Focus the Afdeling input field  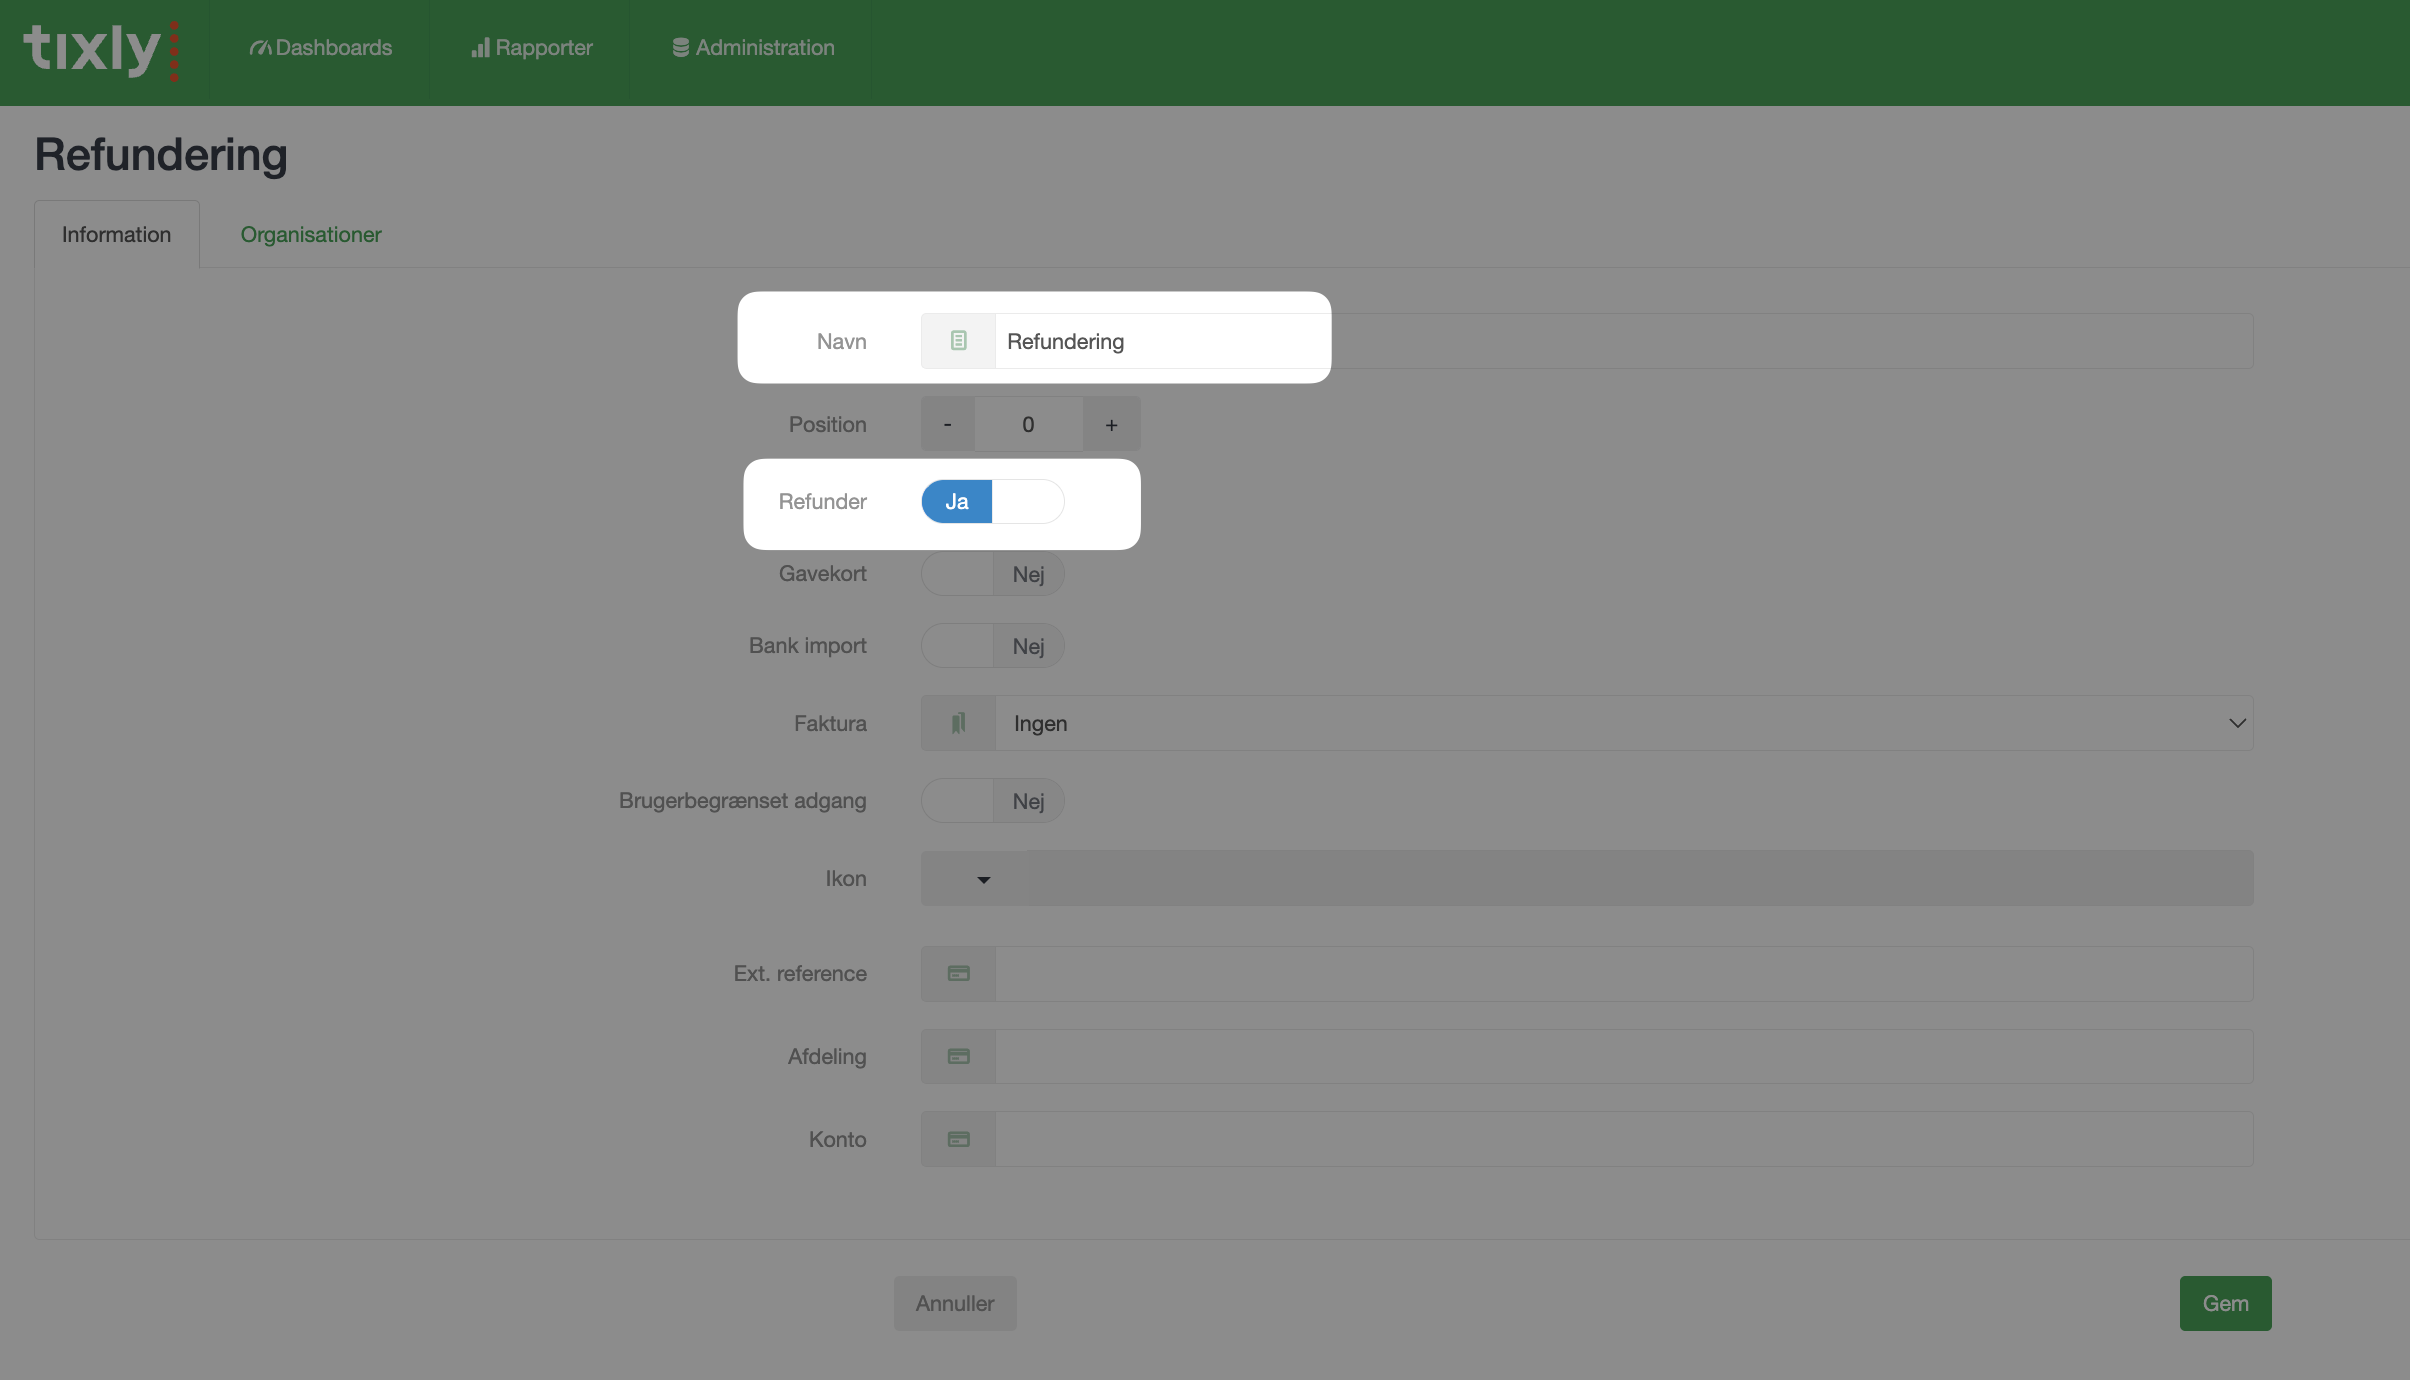pyautogui.click(x=1624, y=1056)
